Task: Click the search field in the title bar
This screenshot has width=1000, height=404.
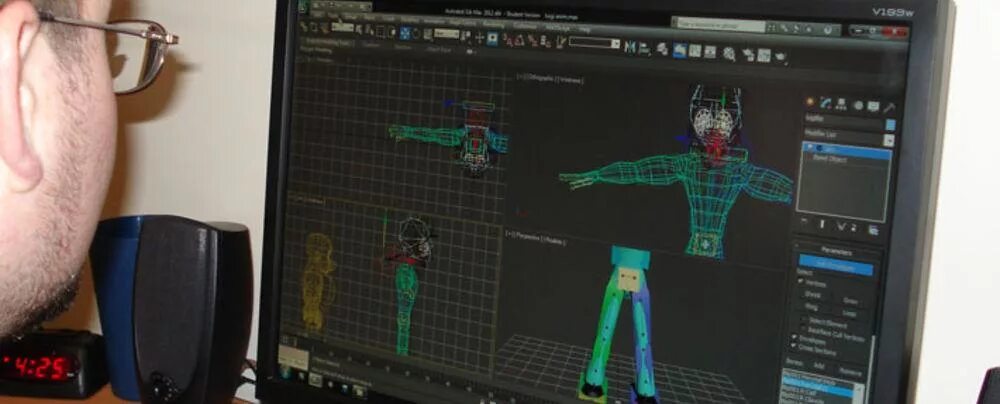Action: (721, 26)
